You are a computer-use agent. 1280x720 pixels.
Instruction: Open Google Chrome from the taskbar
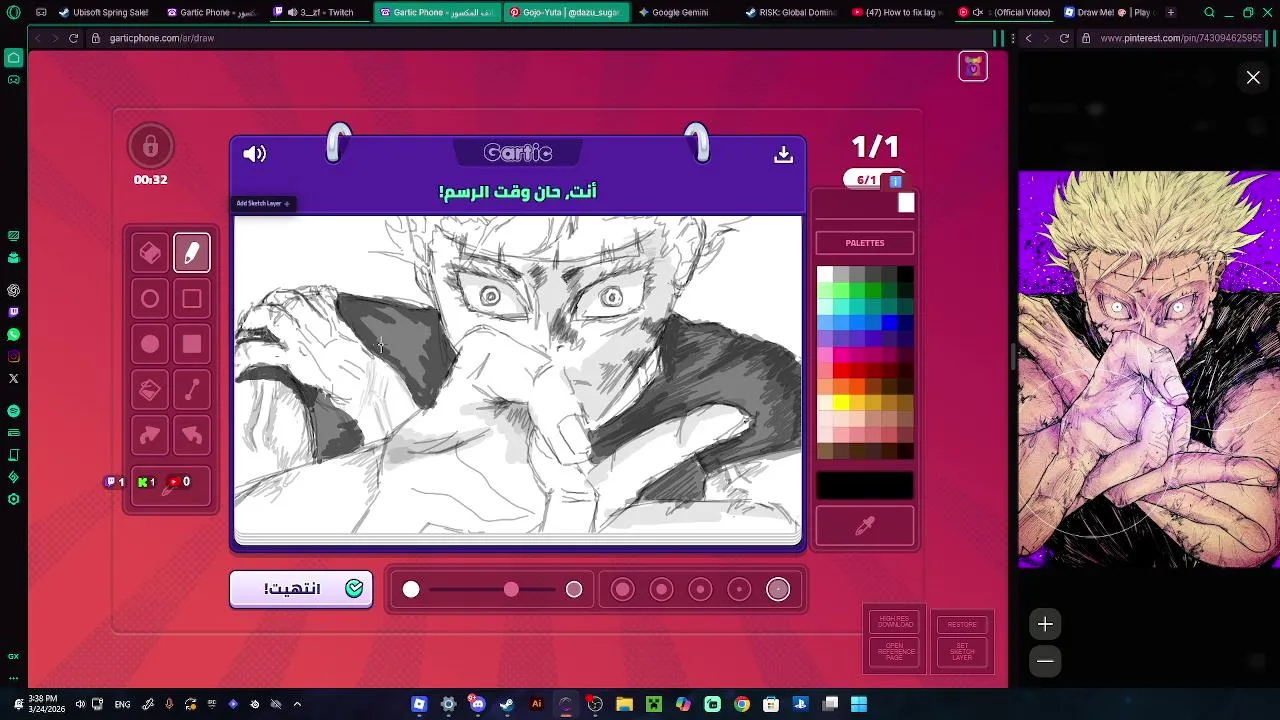(x=741, y=704)
